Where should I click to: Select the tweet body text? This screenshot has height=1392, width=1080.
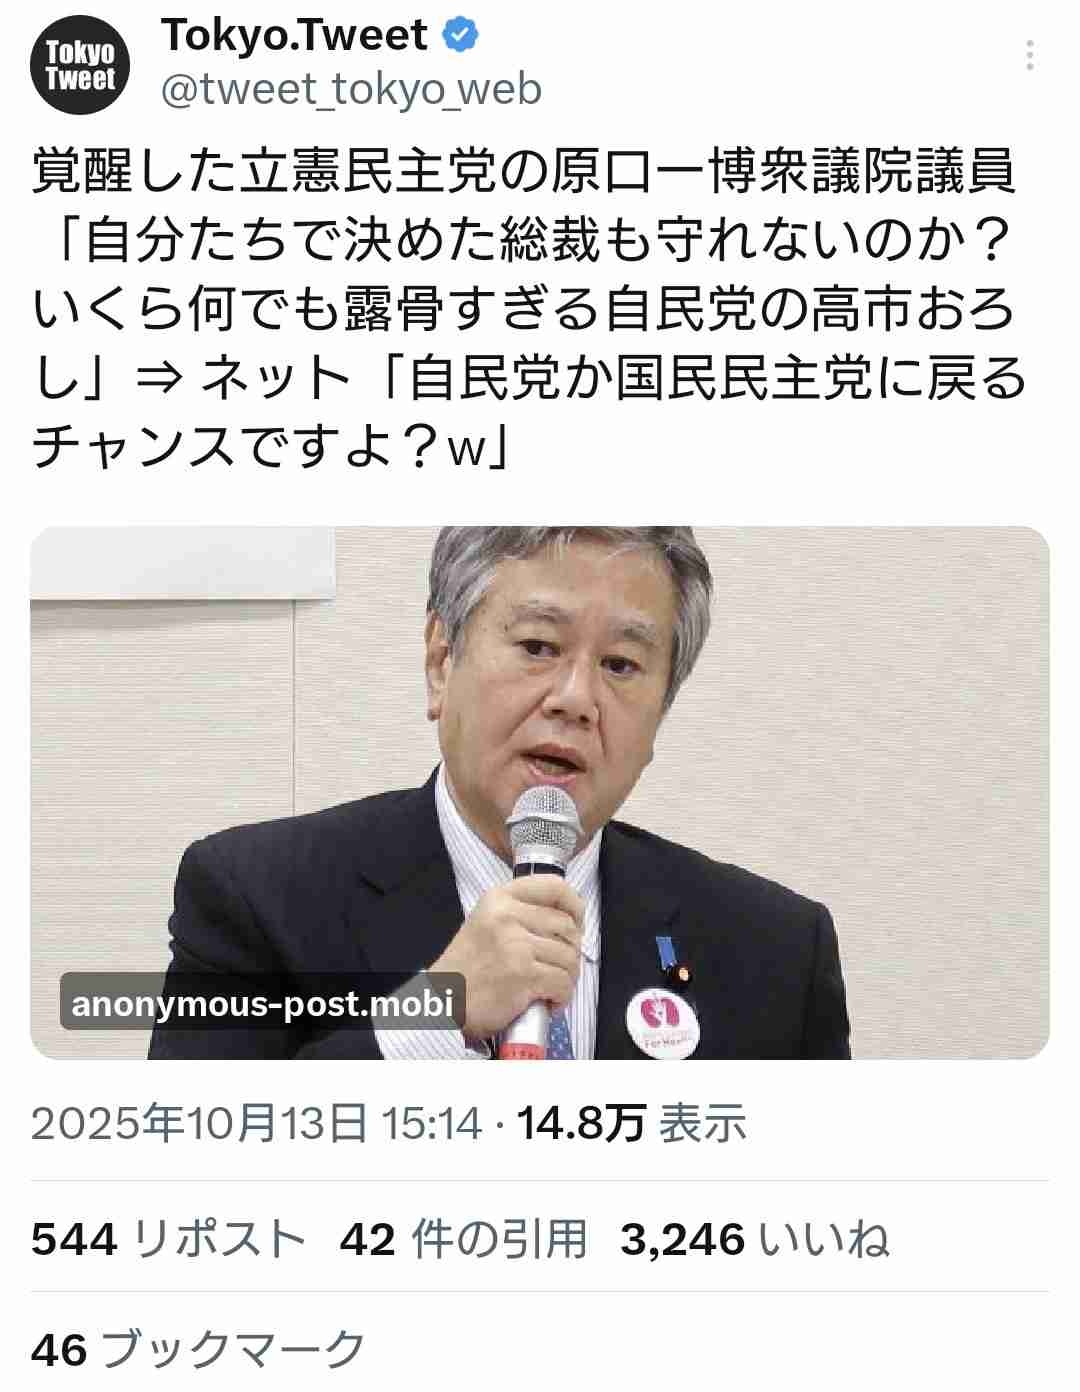click(530, 309)
